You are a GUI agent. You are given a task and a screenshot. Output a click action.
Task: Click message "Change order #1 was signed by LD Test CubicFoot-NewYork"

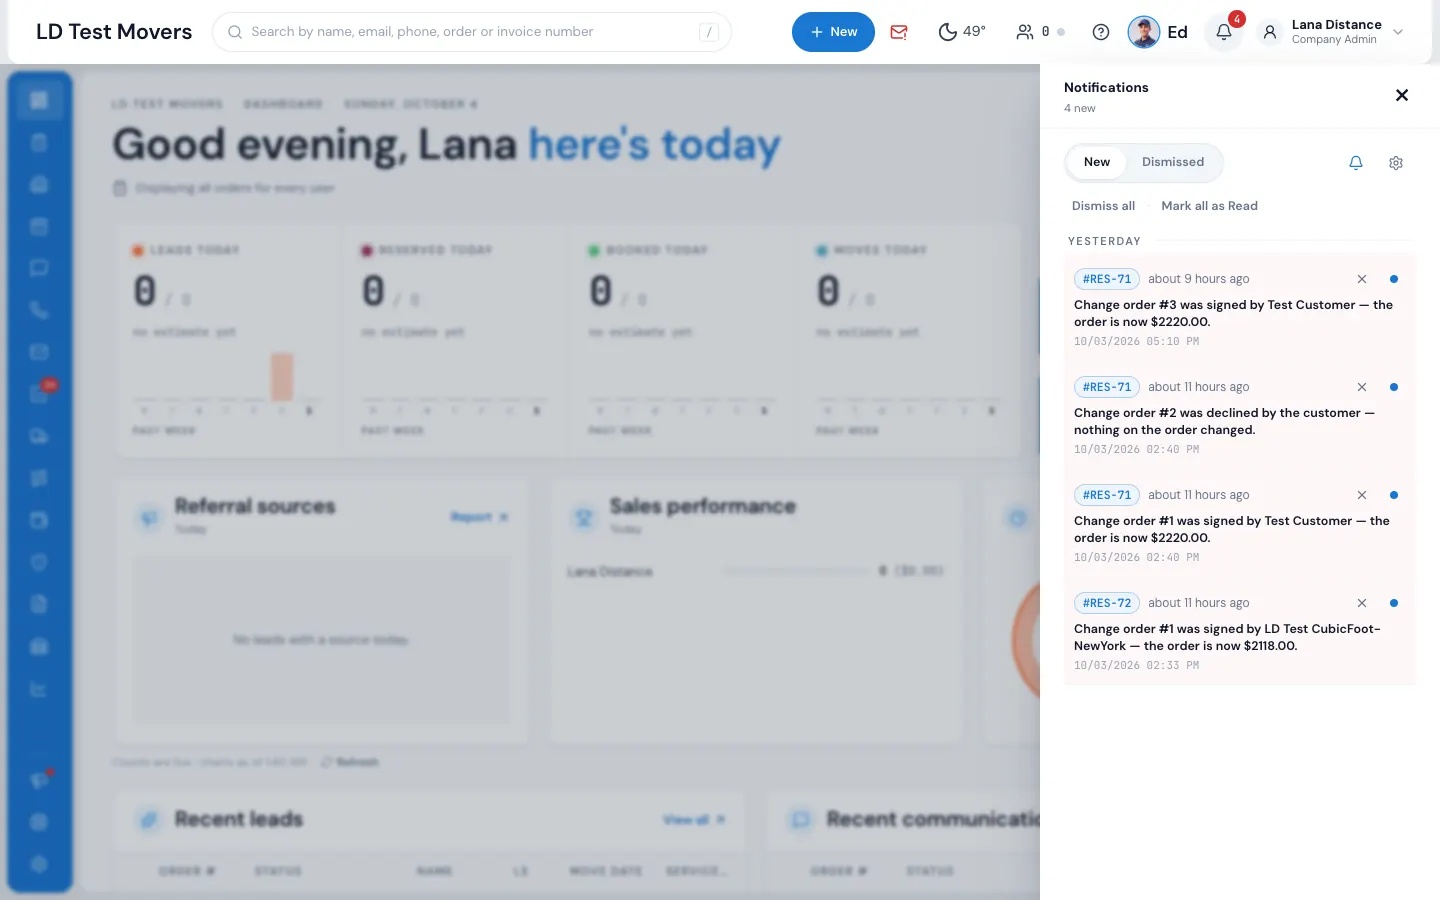pyautogui.click(x=1227, y=637)
